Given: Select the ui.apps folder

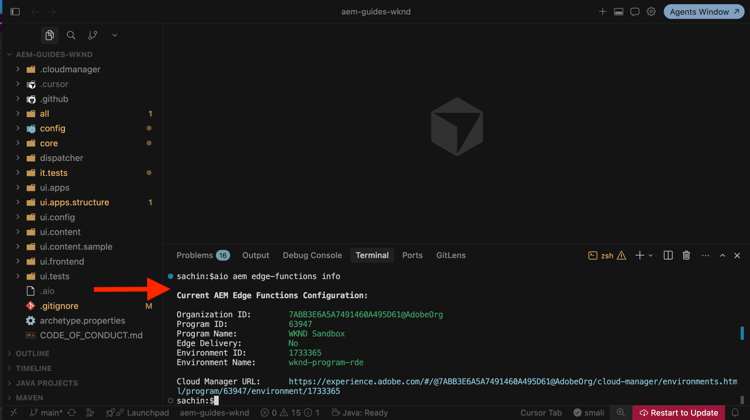Looking at the screenshot, I should 55,188.
